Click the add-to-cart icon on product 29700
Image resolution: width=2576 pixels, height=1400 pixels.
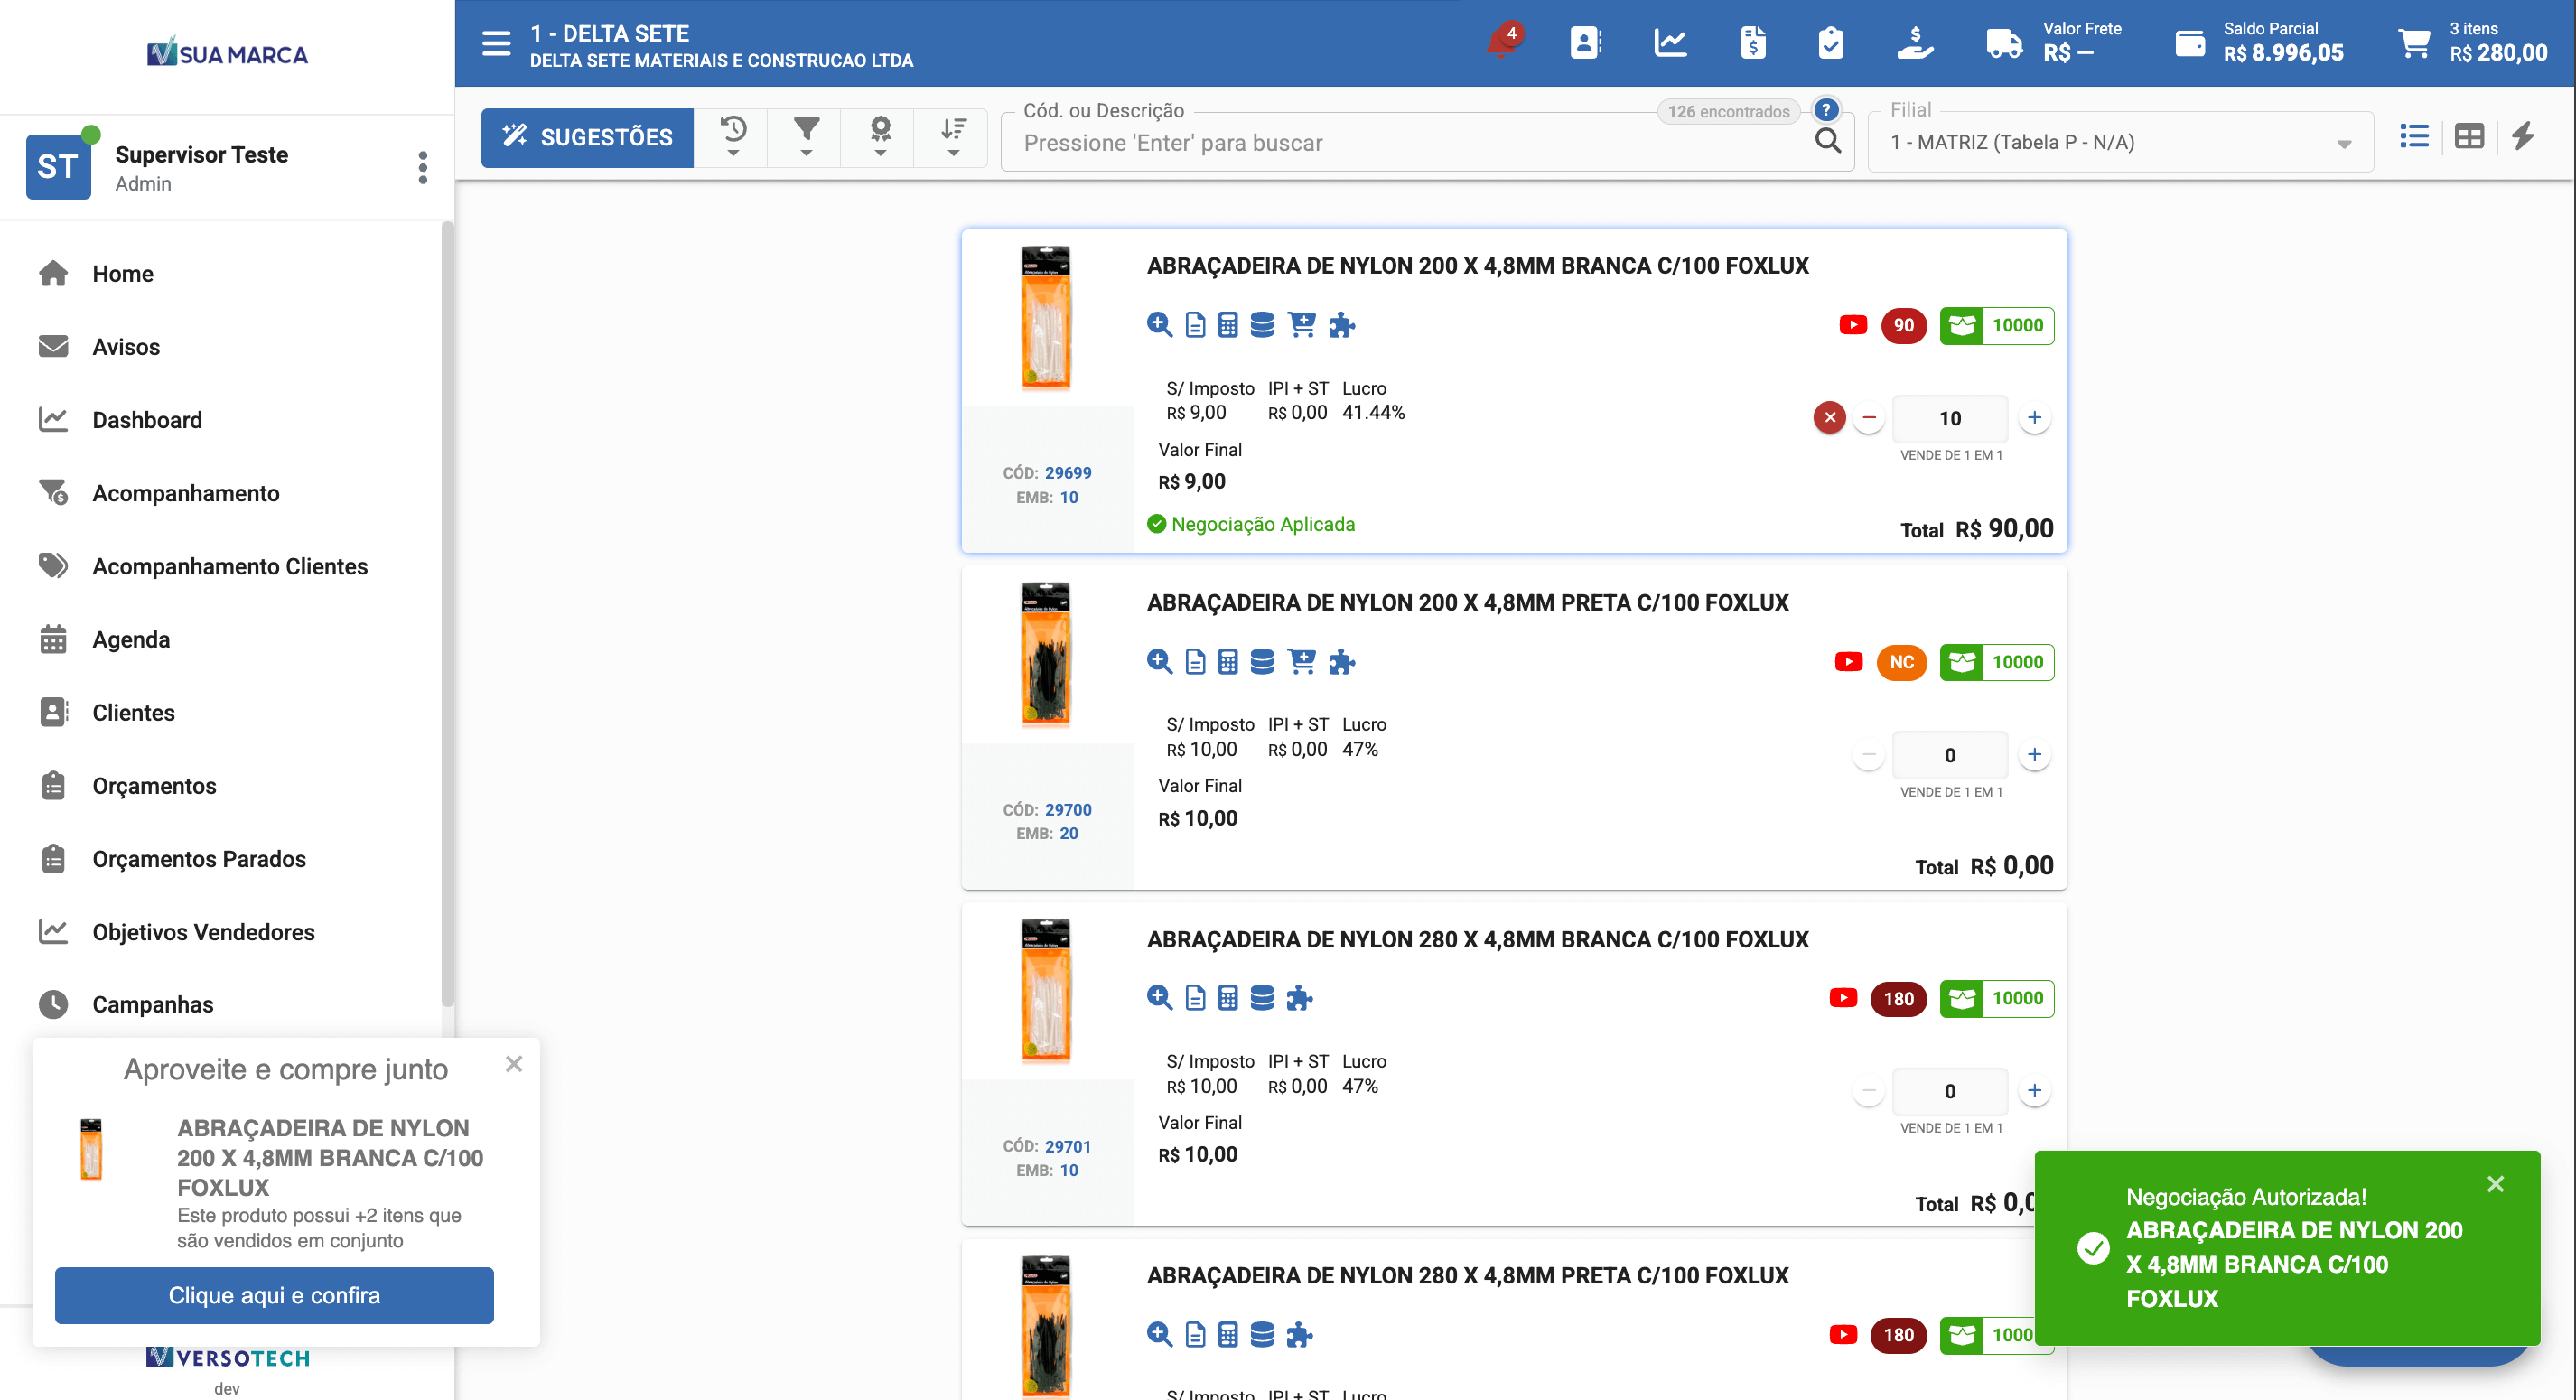1301,661
